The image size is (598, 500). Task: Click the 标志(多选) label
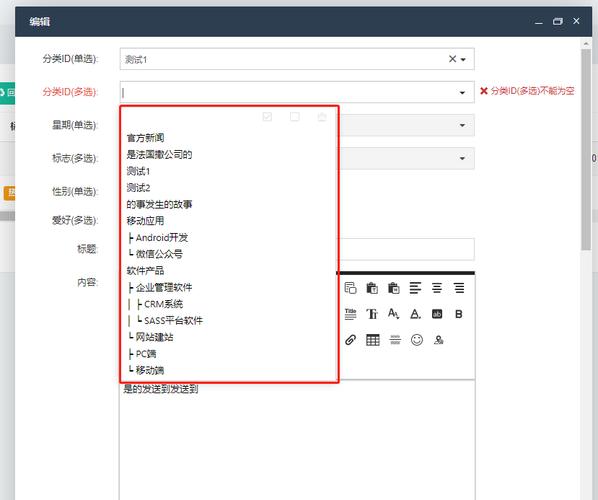tap(75, 158)
